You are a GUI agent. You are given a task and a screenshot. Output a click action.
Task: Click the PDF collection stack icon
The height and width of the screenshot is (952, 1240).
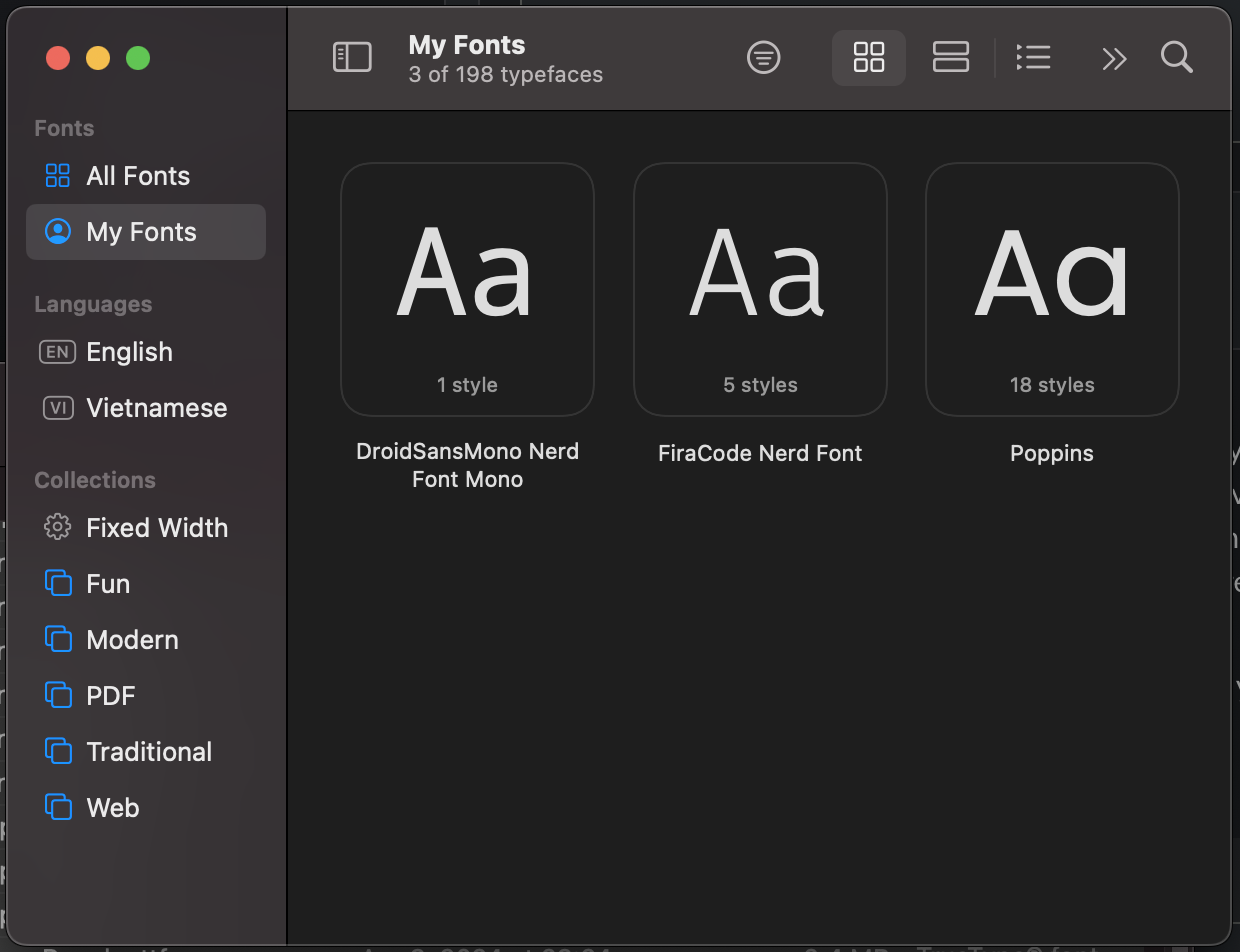tap(58, 696)
